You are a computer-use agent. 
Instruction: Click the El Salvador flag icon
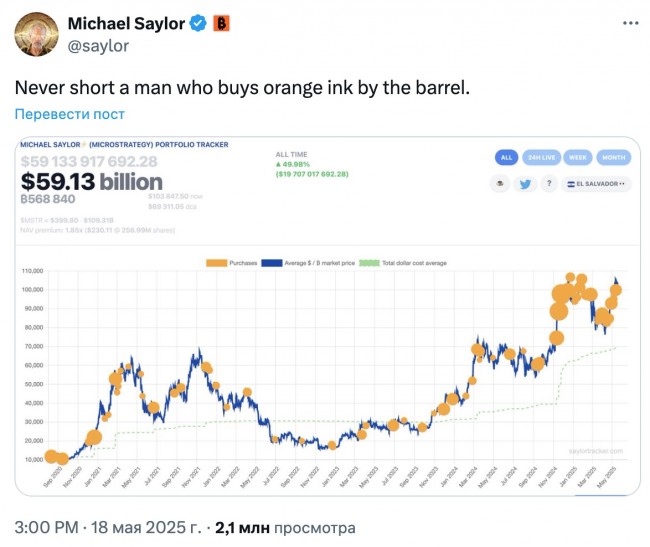571,184
